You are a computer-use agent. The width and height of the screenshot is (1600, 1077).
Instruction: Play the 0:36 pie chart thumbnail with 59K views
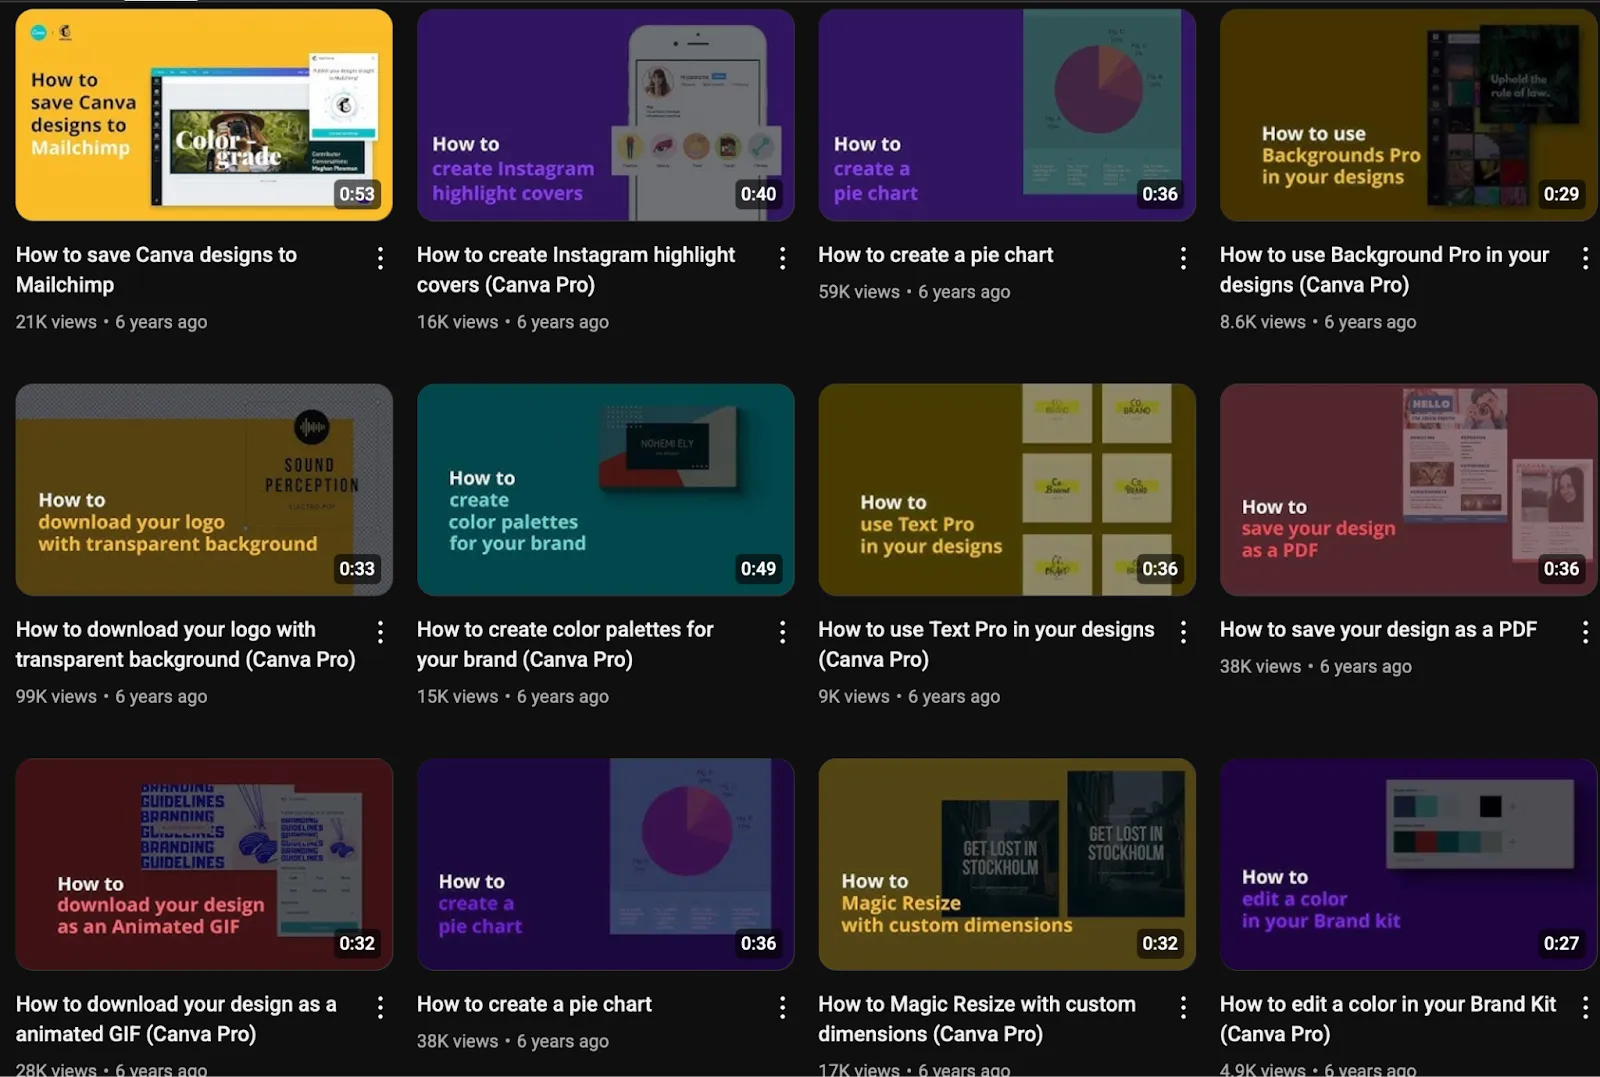(x=1007, y=115)
